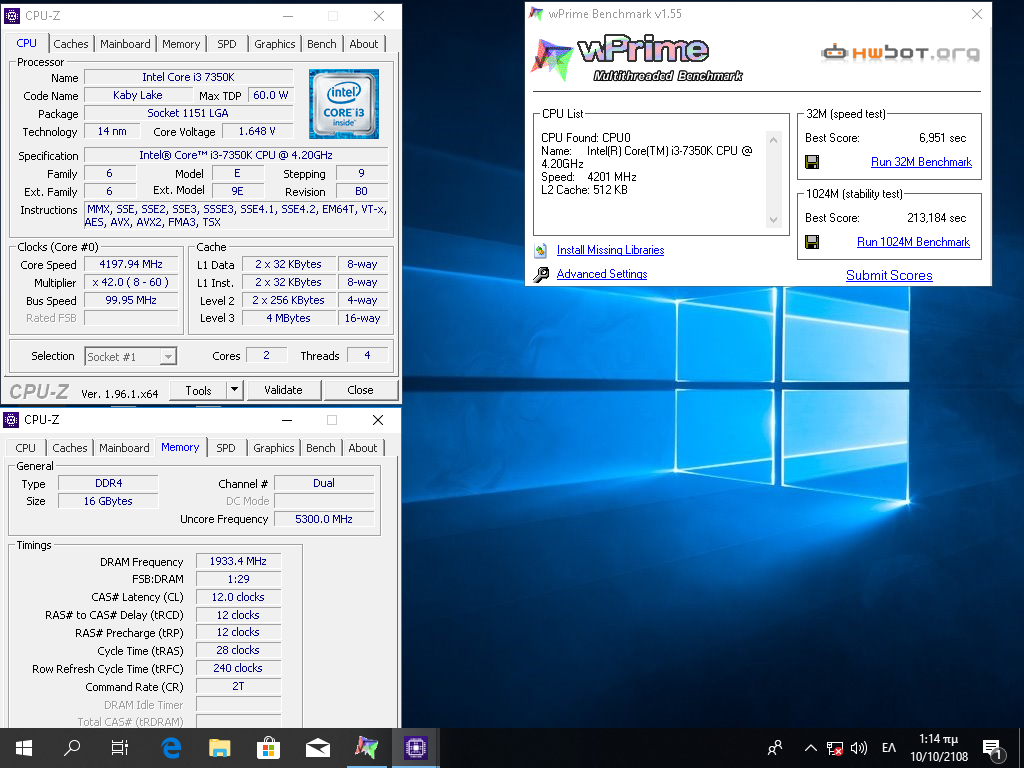Open Bench tab in top CPU-Z window

(321, 44)
